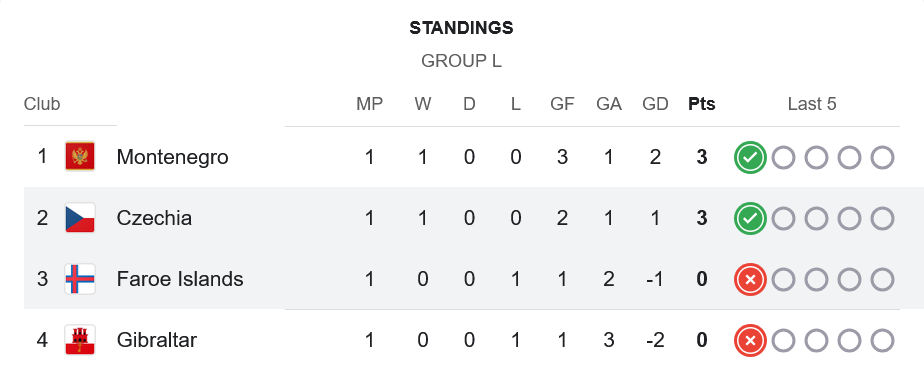This screenshot has height=387, width=924.
Task: Click the Gibraltar flag icon
Action: 80,340
